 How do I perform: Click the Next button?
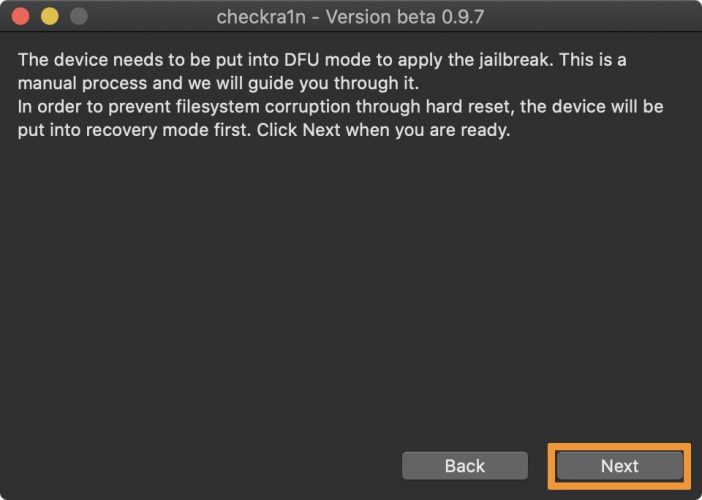620,466
